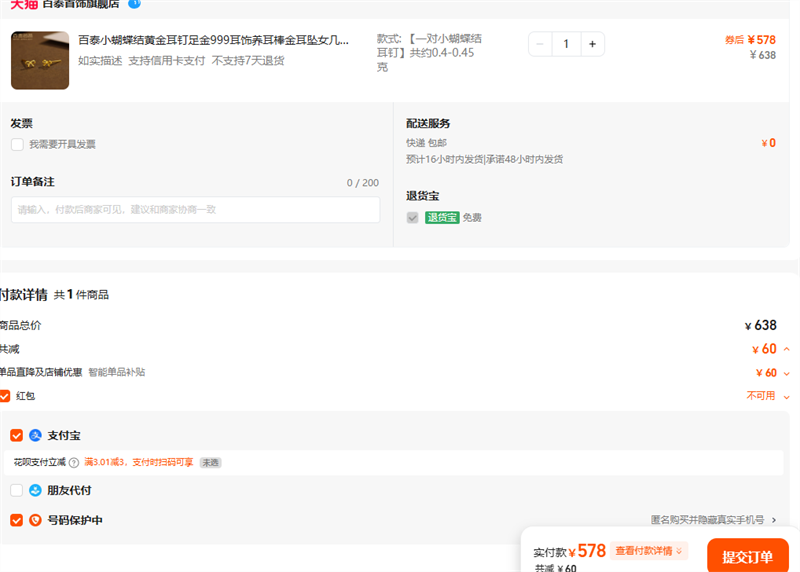The width and height of the screenshot is (800, 572).
Task: Click the green 退货宝 badge
Action: [442, 217]
